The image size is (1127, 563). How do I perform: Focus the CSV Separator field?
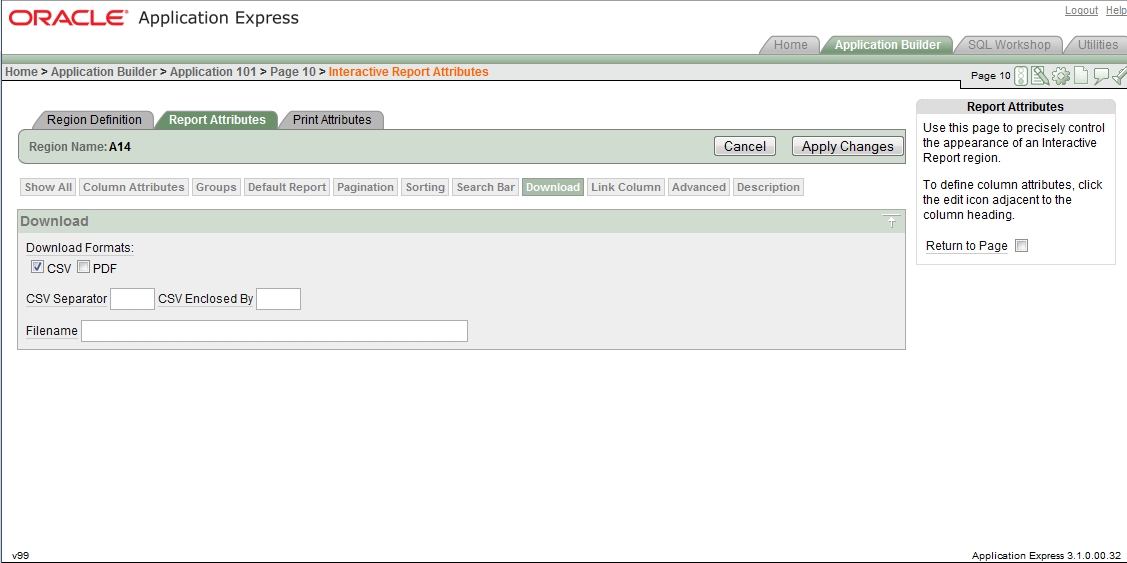(x=132, y=299)
